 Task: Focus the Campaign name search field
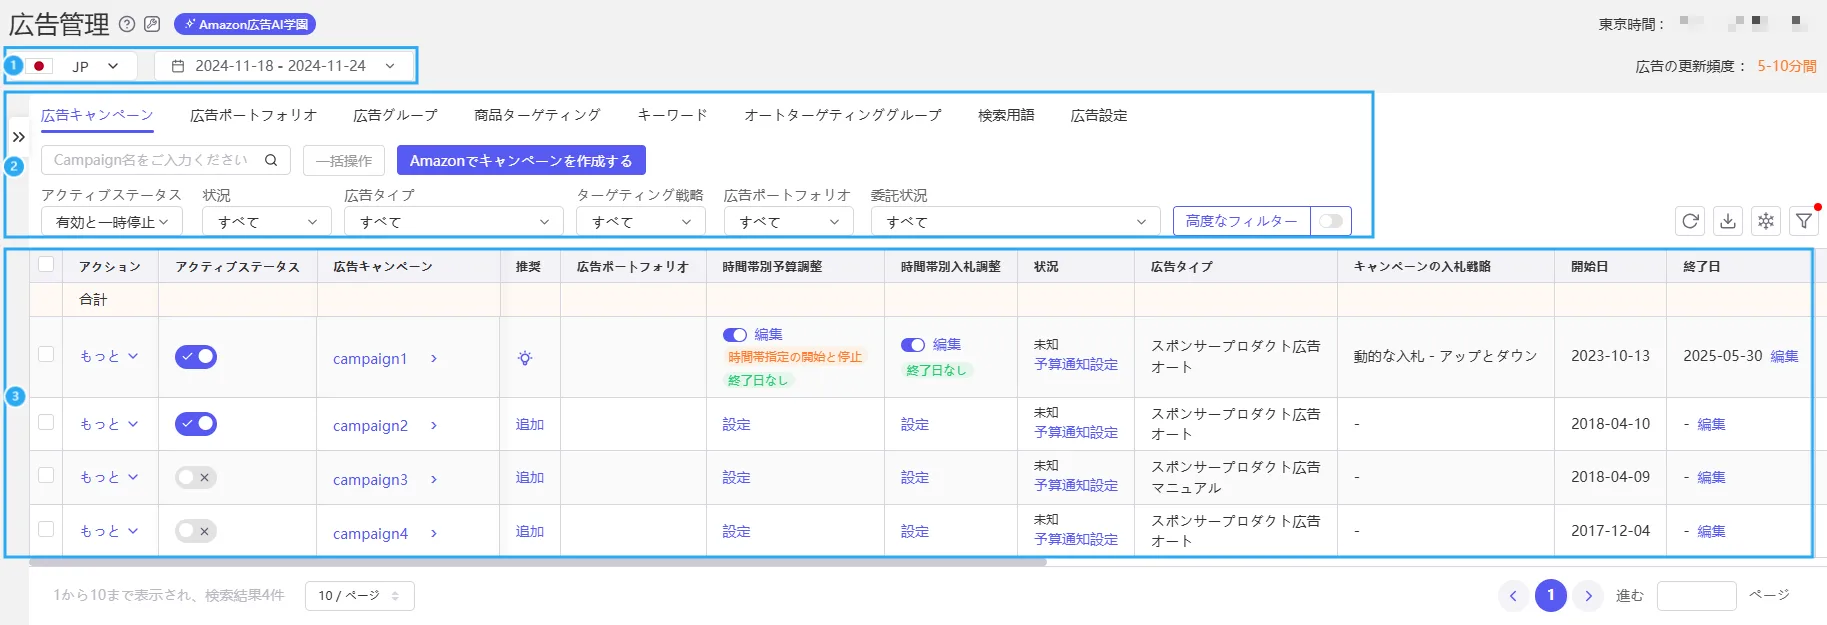[166, 160]
